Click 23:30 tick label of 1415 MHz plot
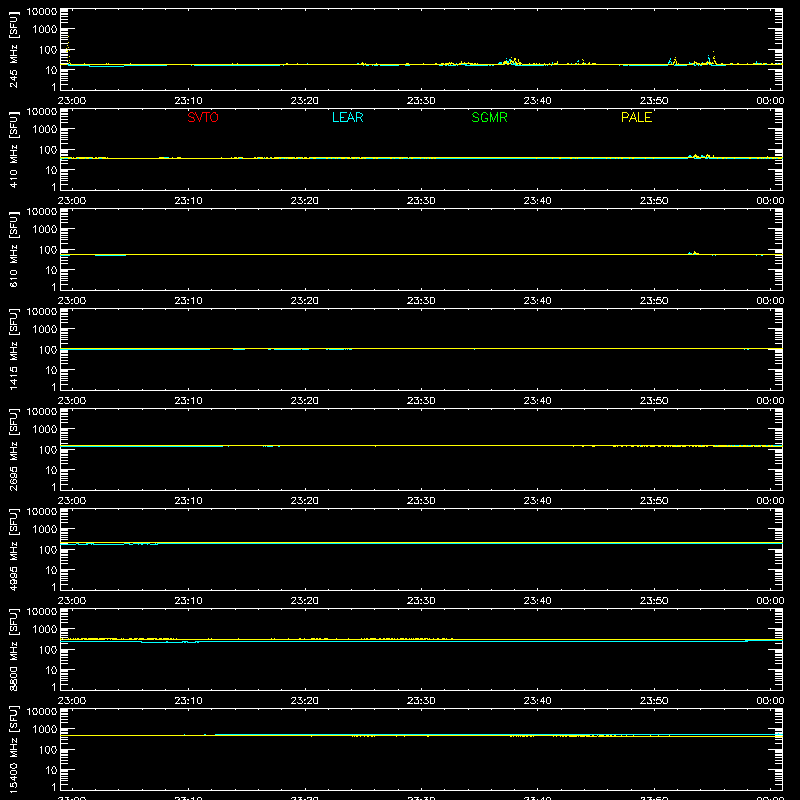 pyautogui.click(x=421, y=401)
